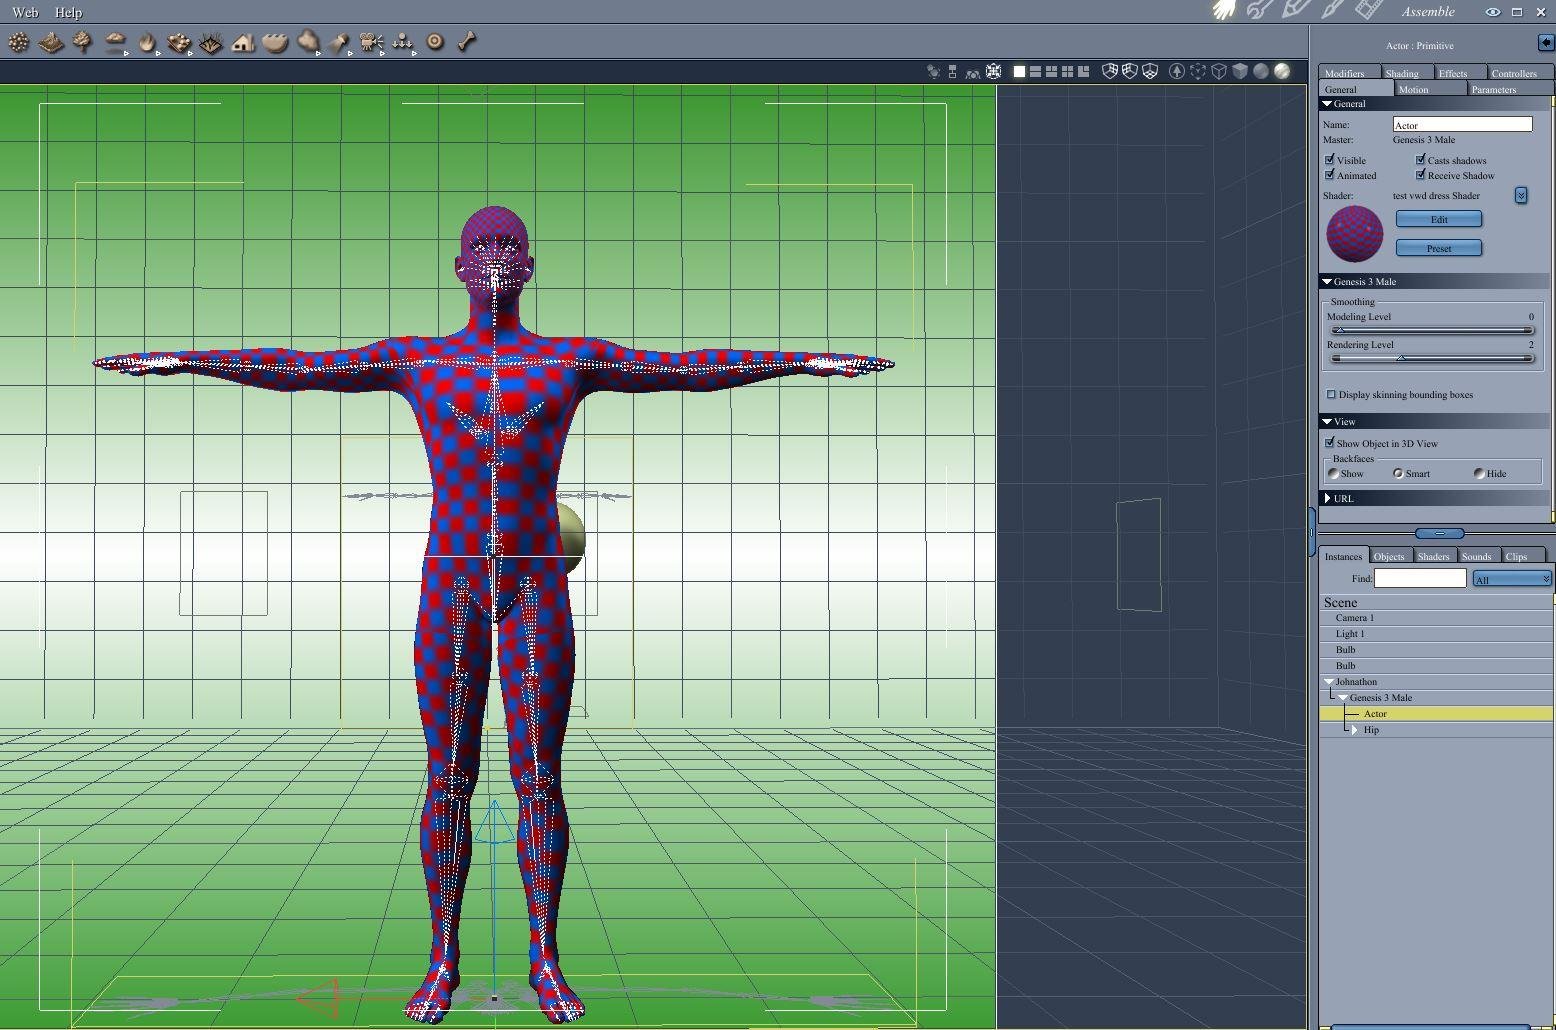Click the particle cluster icon in toolbar
Screen dimensions: 1556x1030
coord(19,42)
